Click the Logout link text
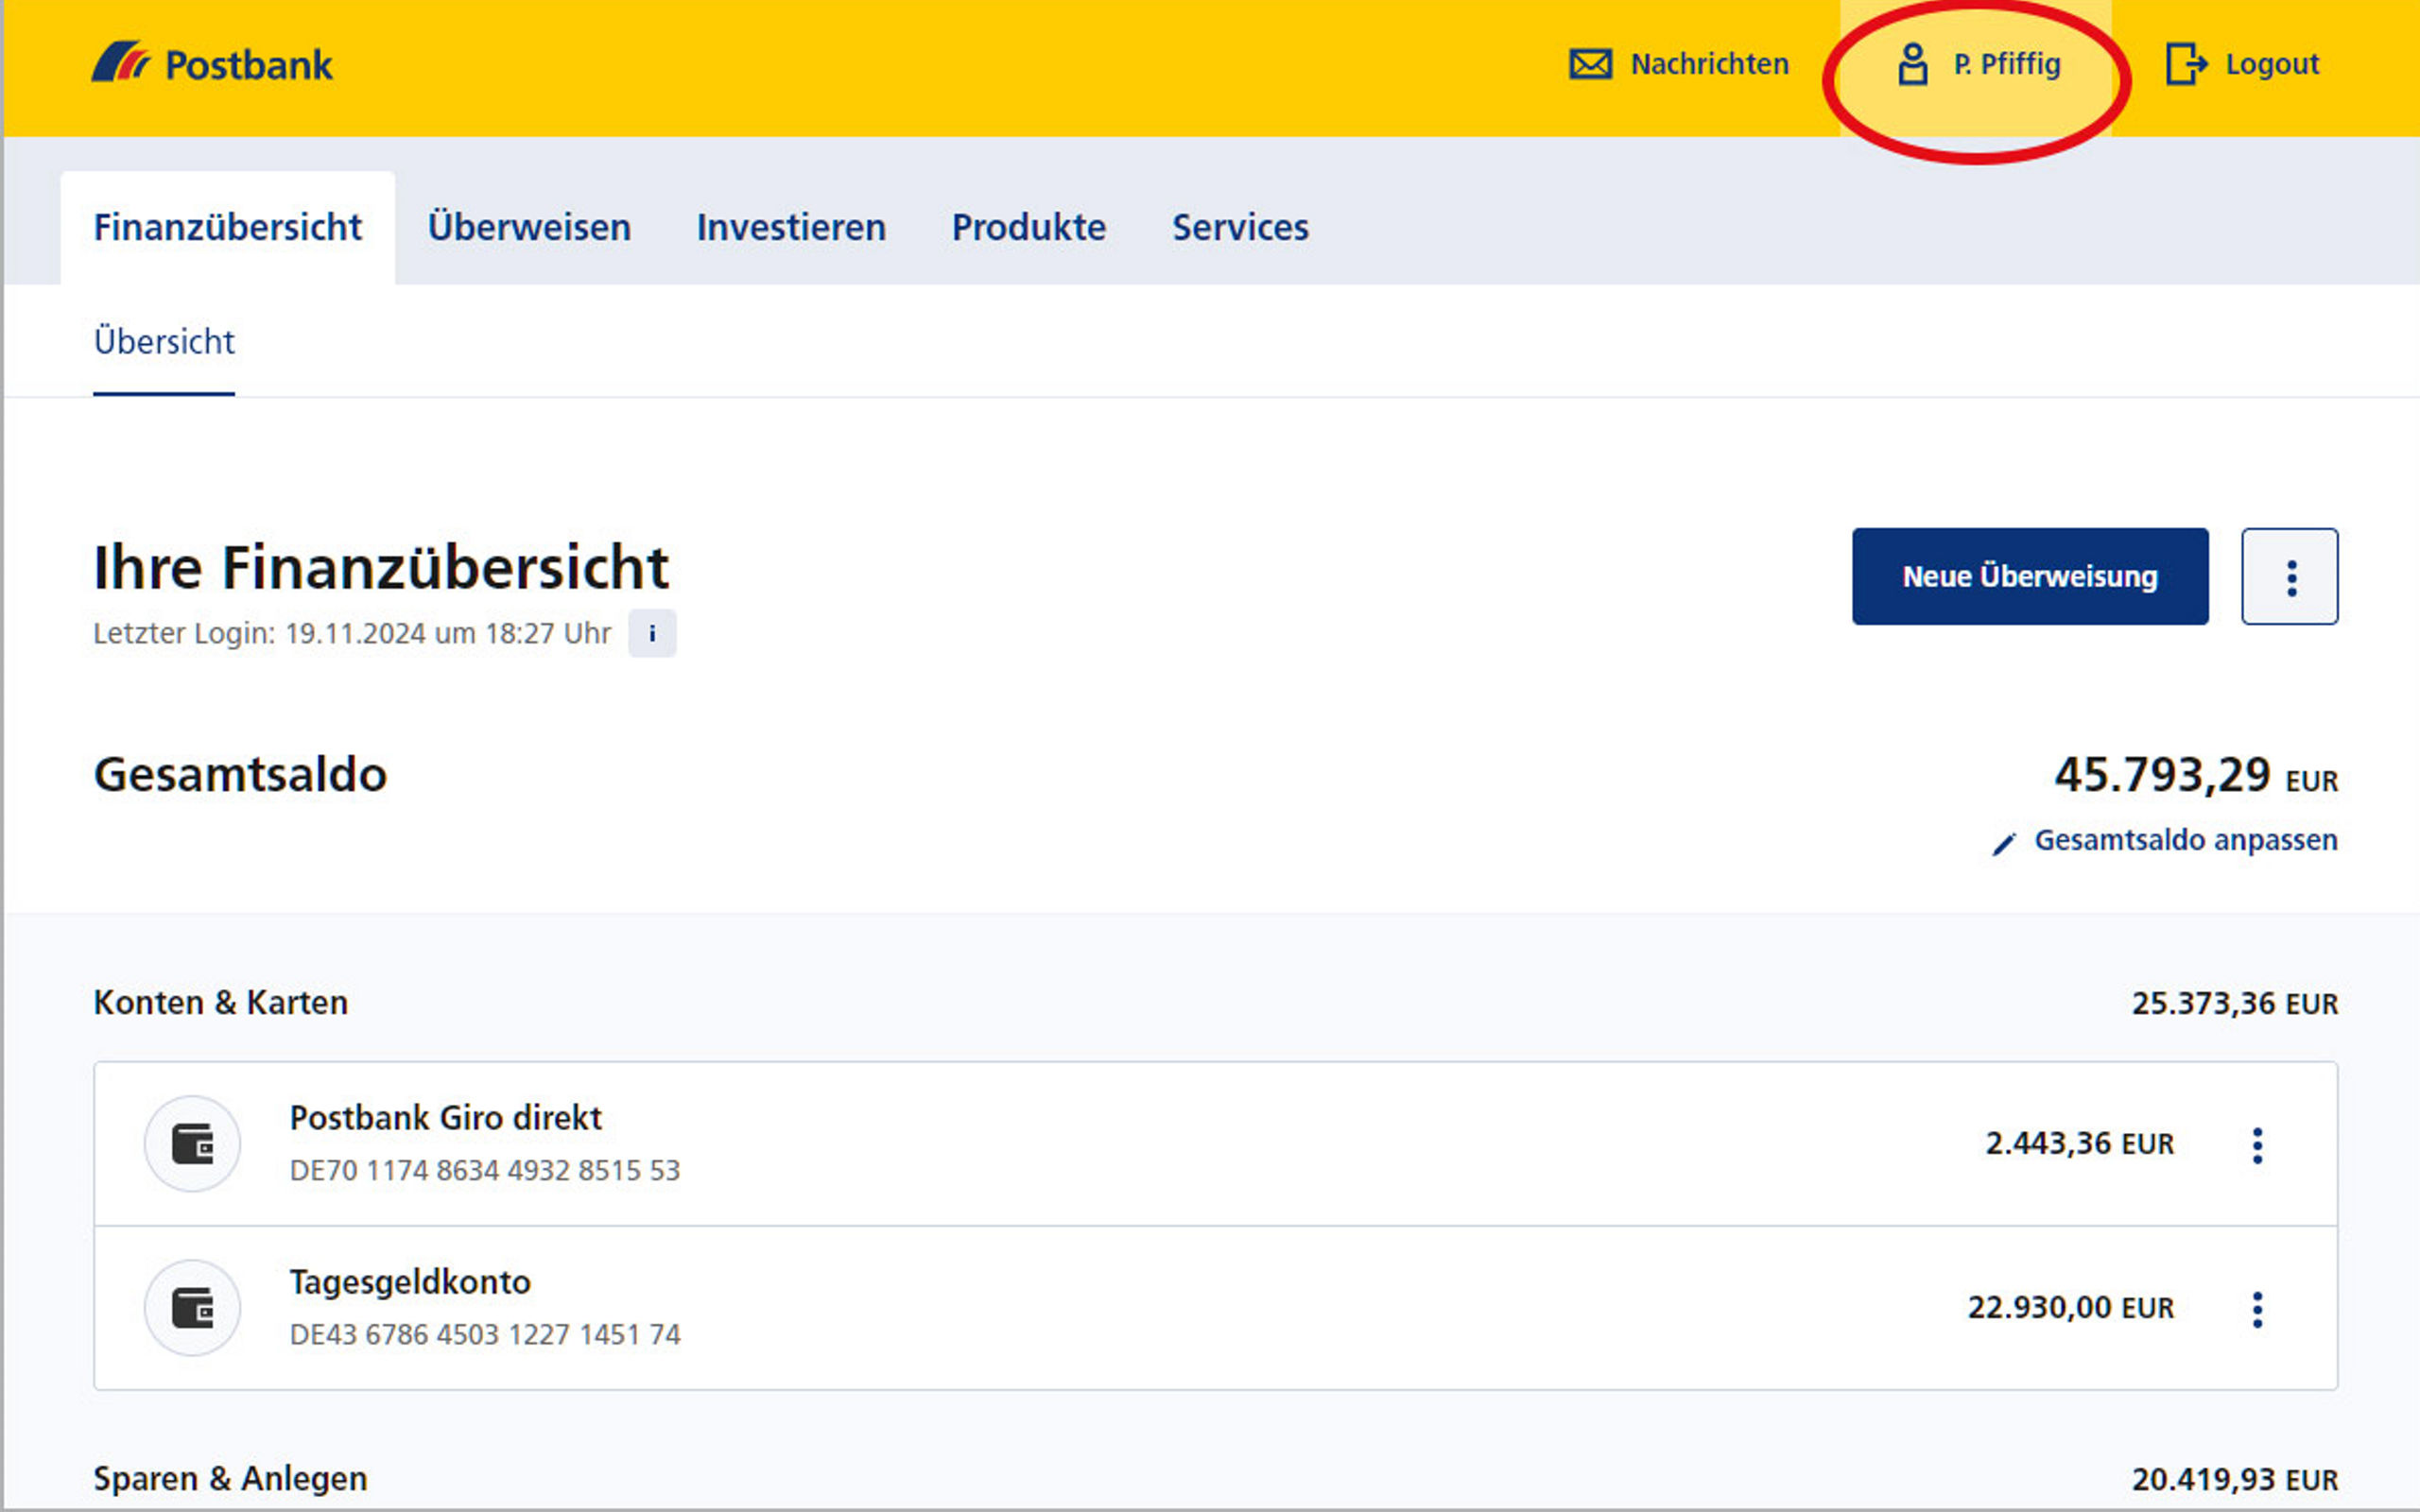Viewport: 2420px width, 1512px height. tap(2272, 64)
